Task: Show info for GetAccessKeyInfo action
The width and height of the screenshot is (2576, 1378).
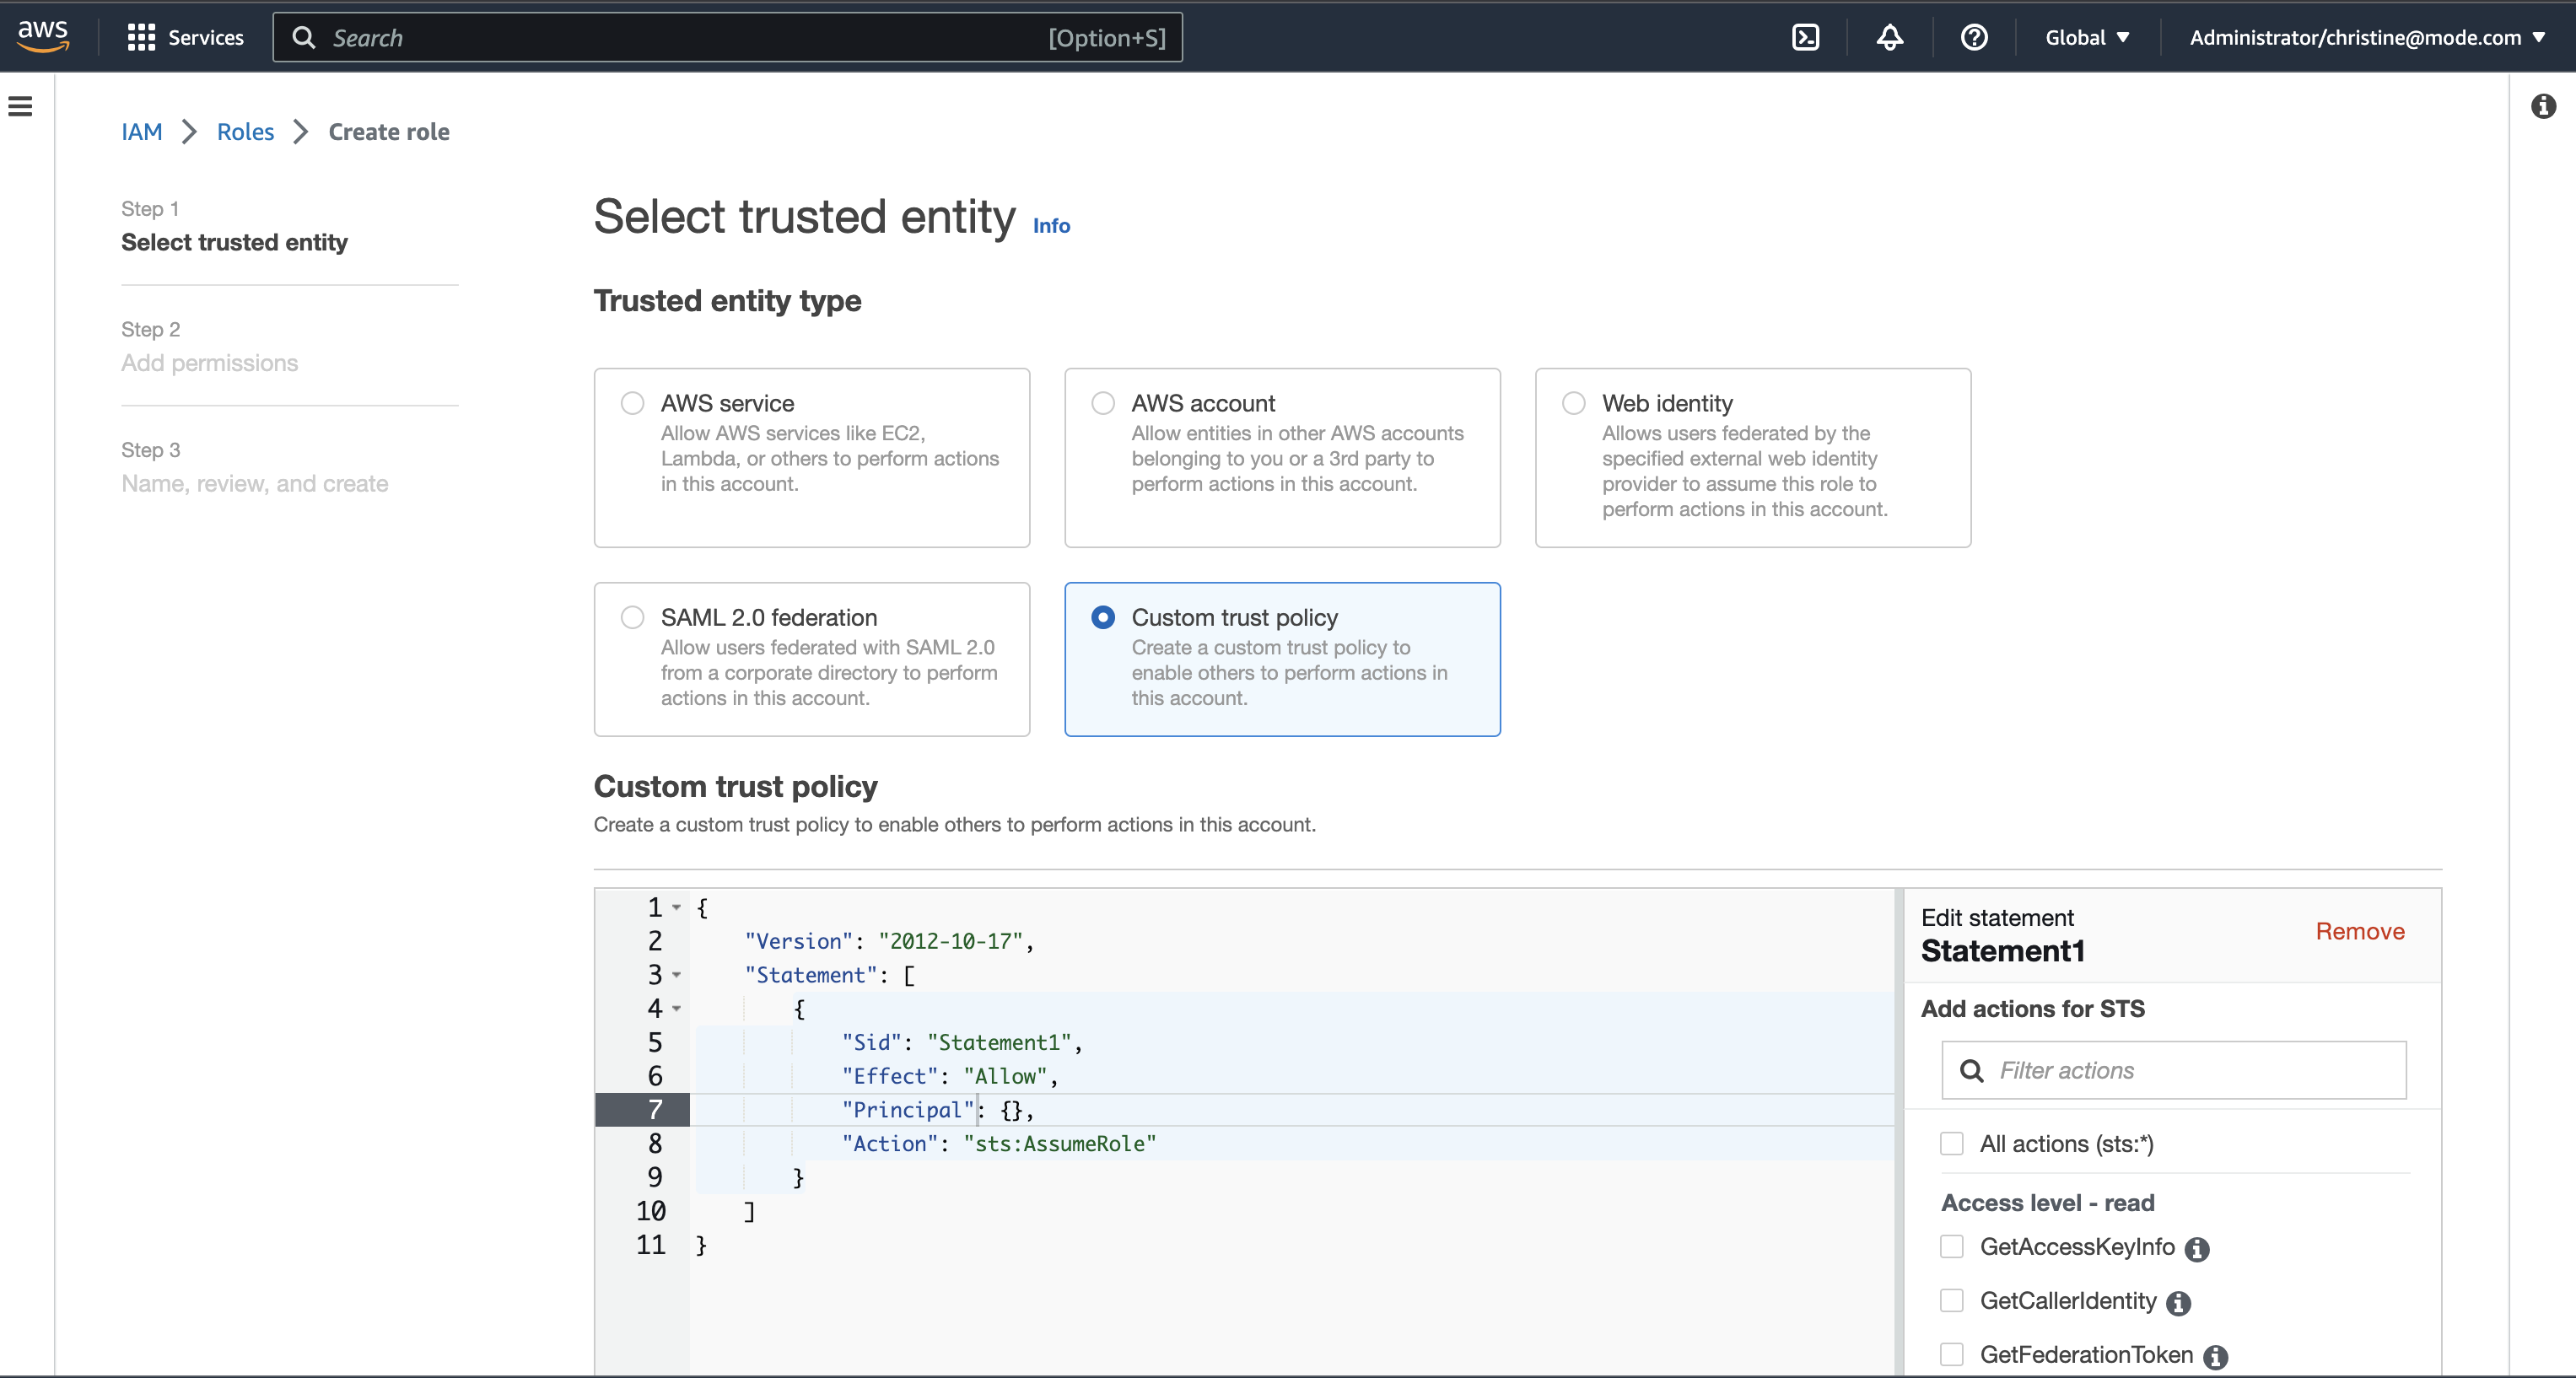Action: click(2196, 1249)
